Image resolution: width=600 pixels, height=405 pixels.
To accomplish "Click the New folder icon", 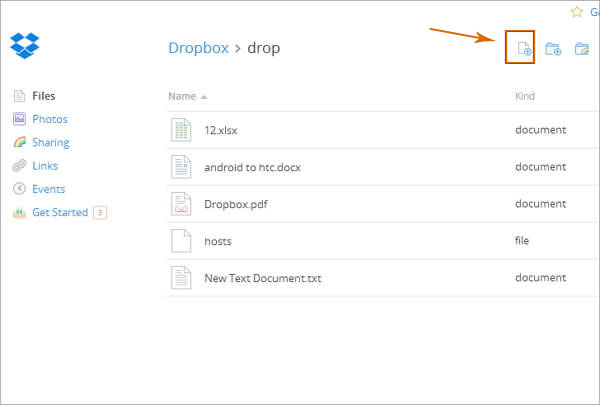I will click(553, 49).
